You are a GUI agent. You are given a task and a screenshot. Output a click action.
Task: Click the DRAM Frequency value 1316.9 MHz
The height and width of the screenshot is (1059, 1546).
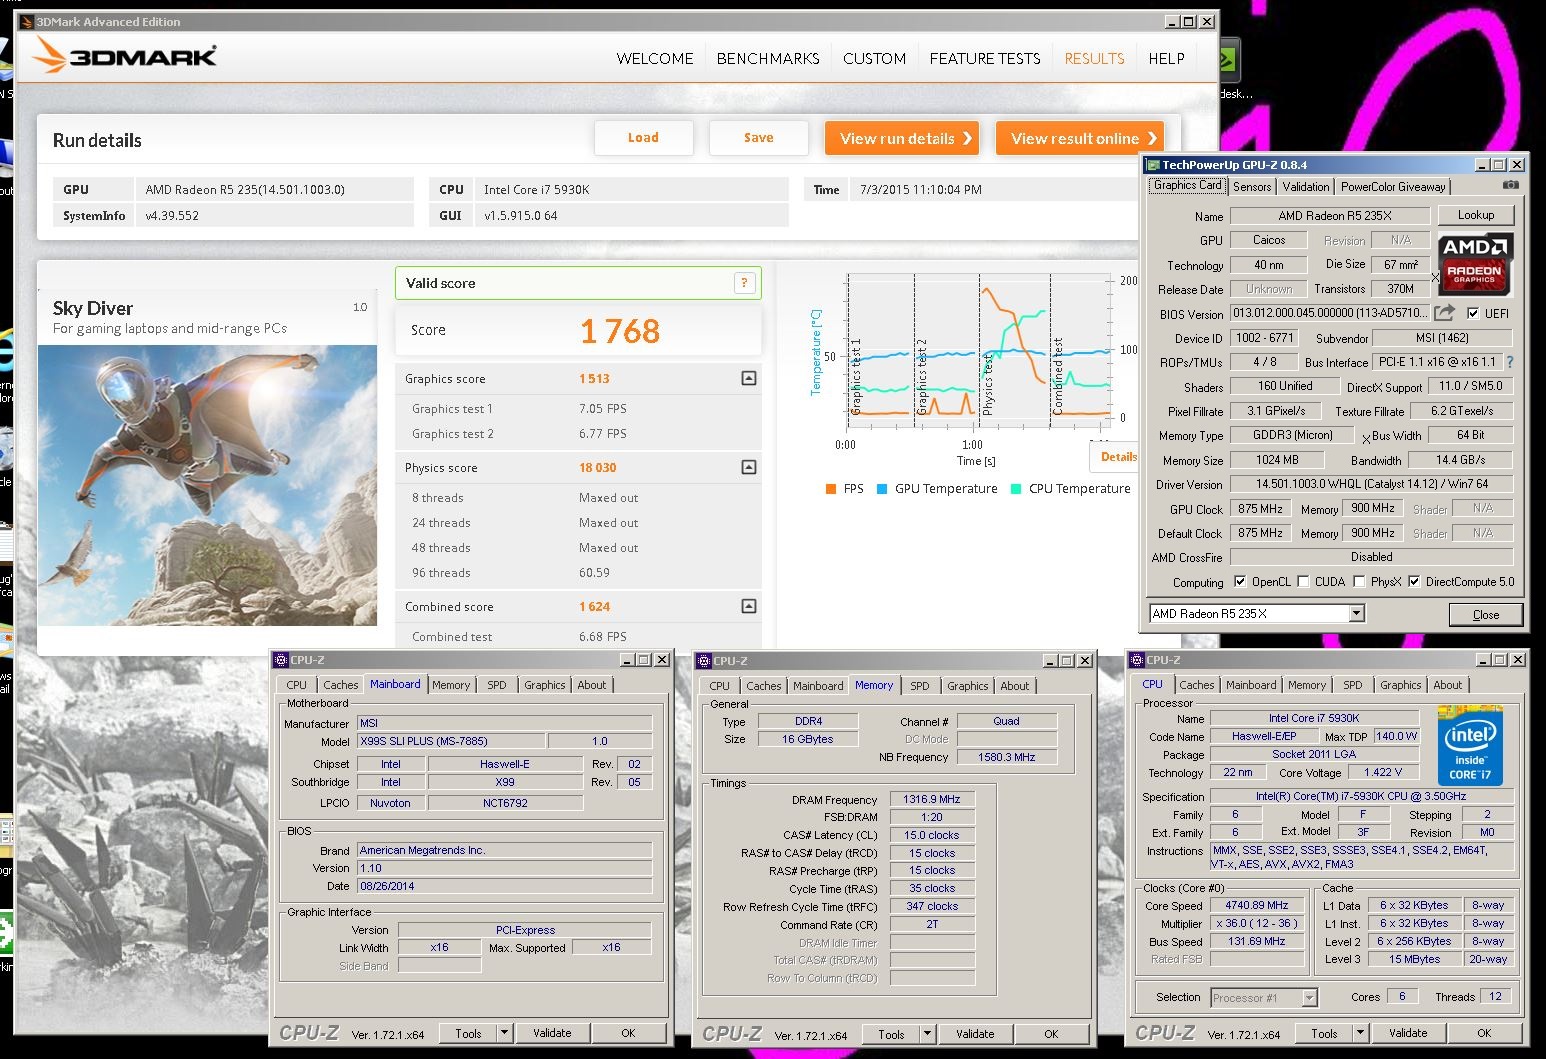[x=931, y=799]
